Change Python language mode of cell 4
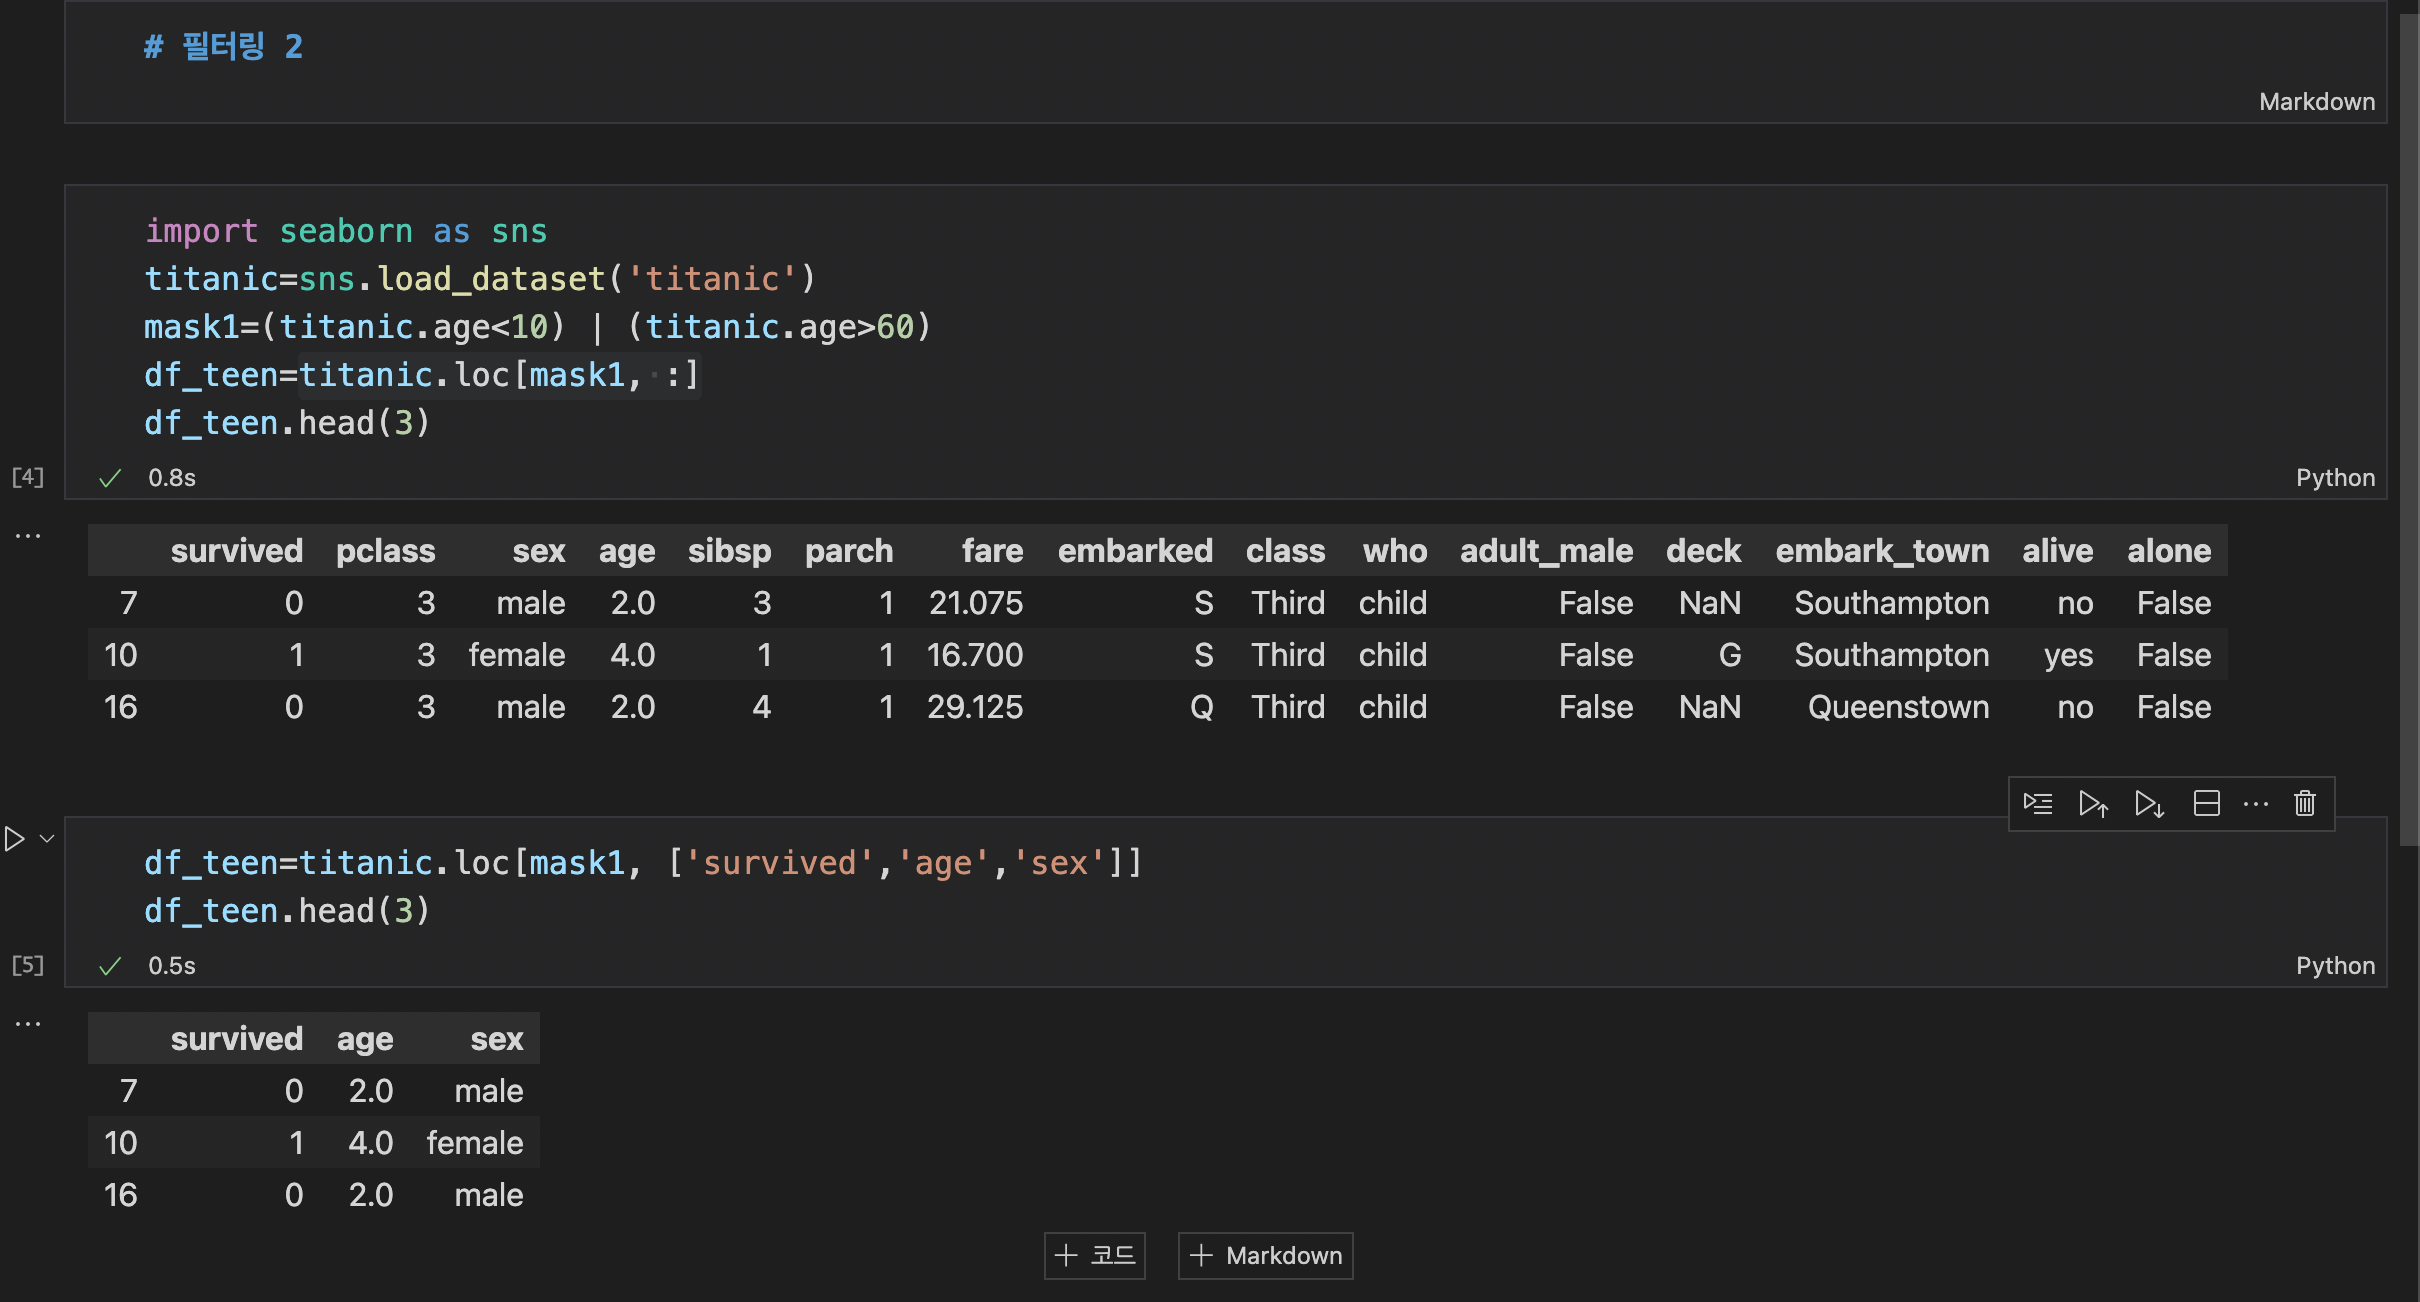The width and height of the screenshot is (2420, 1302). tap(2335, 478)
